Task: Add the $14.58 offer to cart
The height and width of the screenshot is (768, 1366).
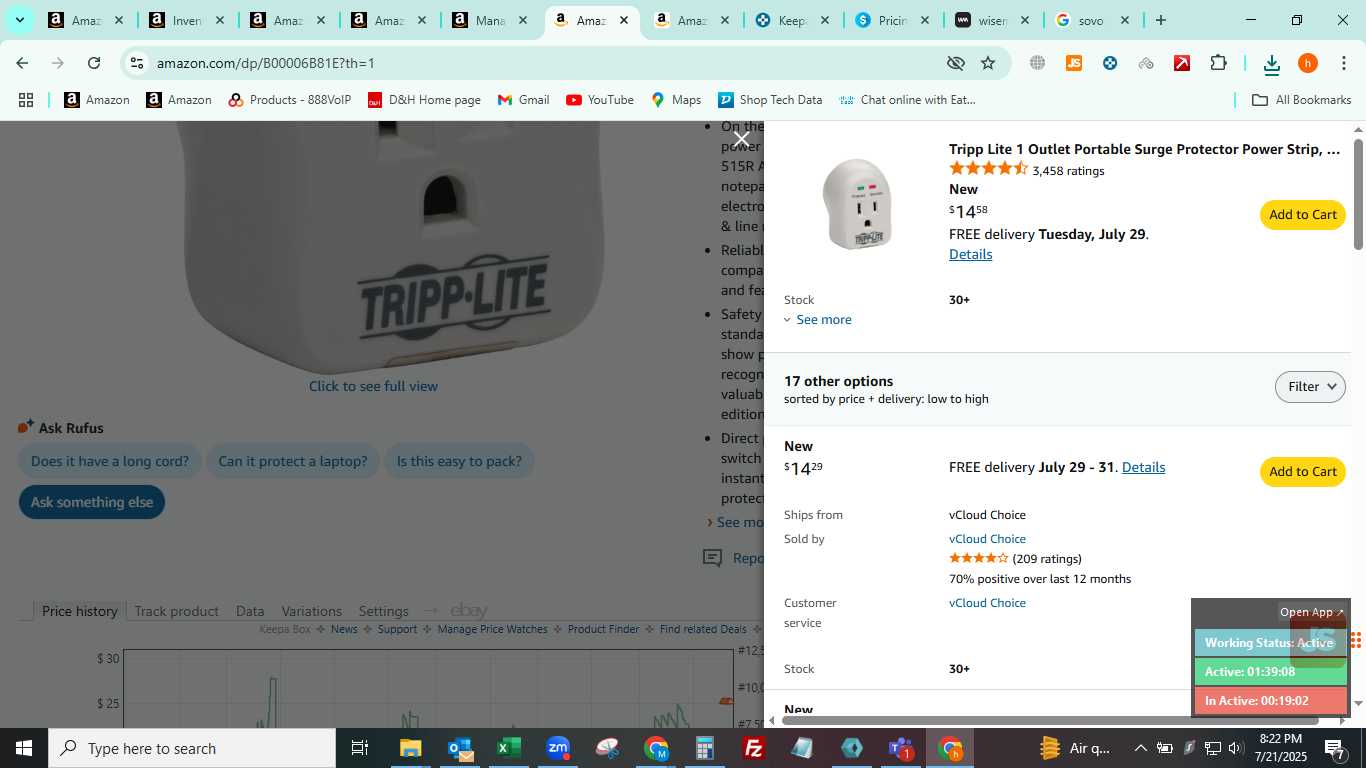Action: pyautogui.click(x=1302, y=215)
